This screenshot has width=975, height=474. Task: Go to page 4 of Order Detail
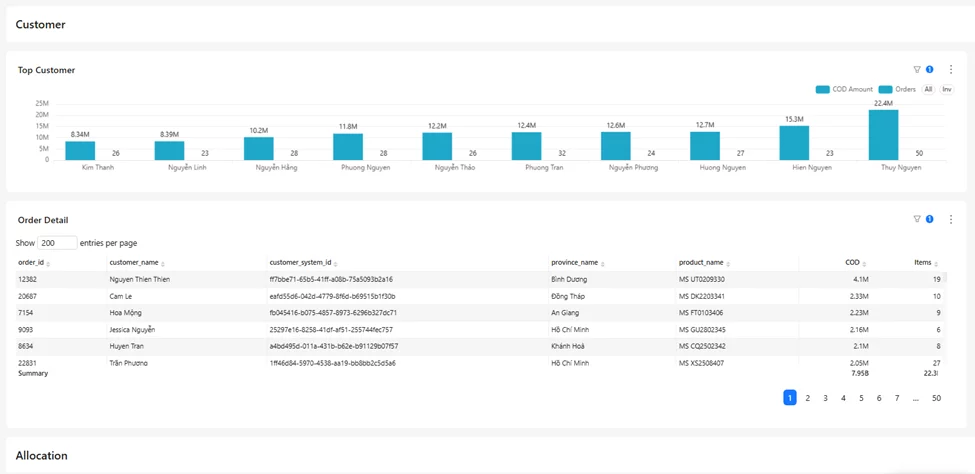[x=843, y=398]
